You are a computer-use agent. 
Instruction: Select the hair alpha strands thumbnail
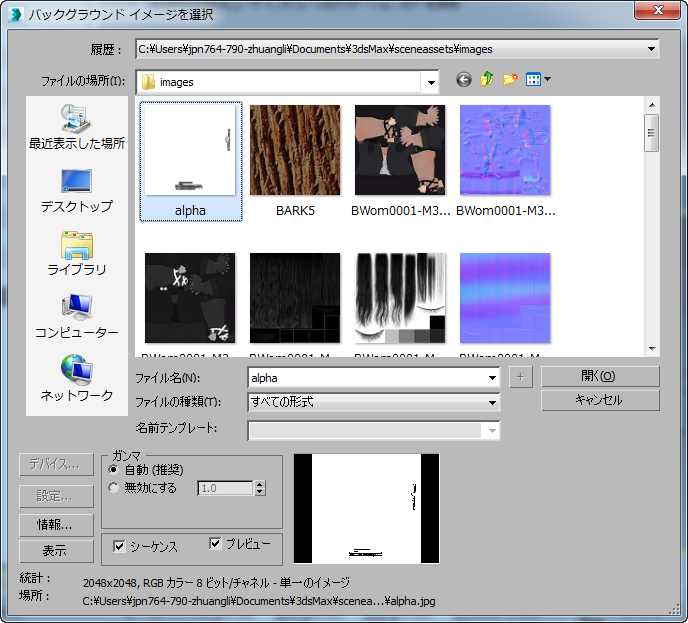(400, 298)
